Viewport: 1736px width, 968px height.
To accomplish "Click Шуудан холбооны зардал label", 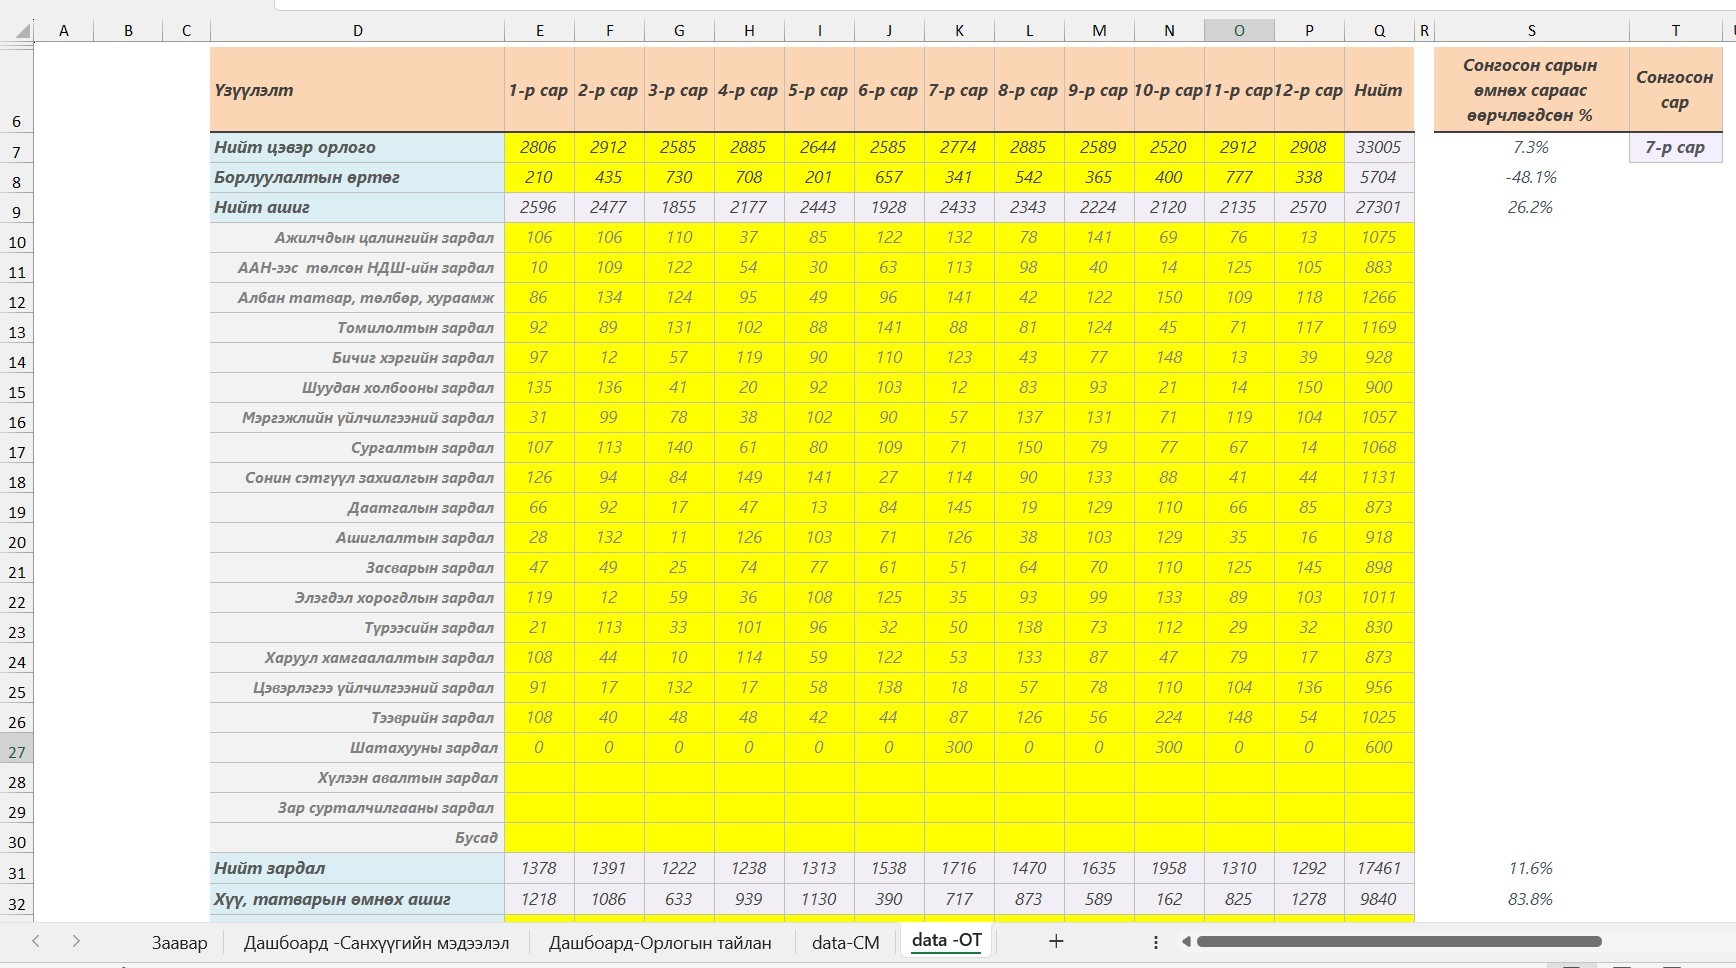I will (x=398, y=387).
